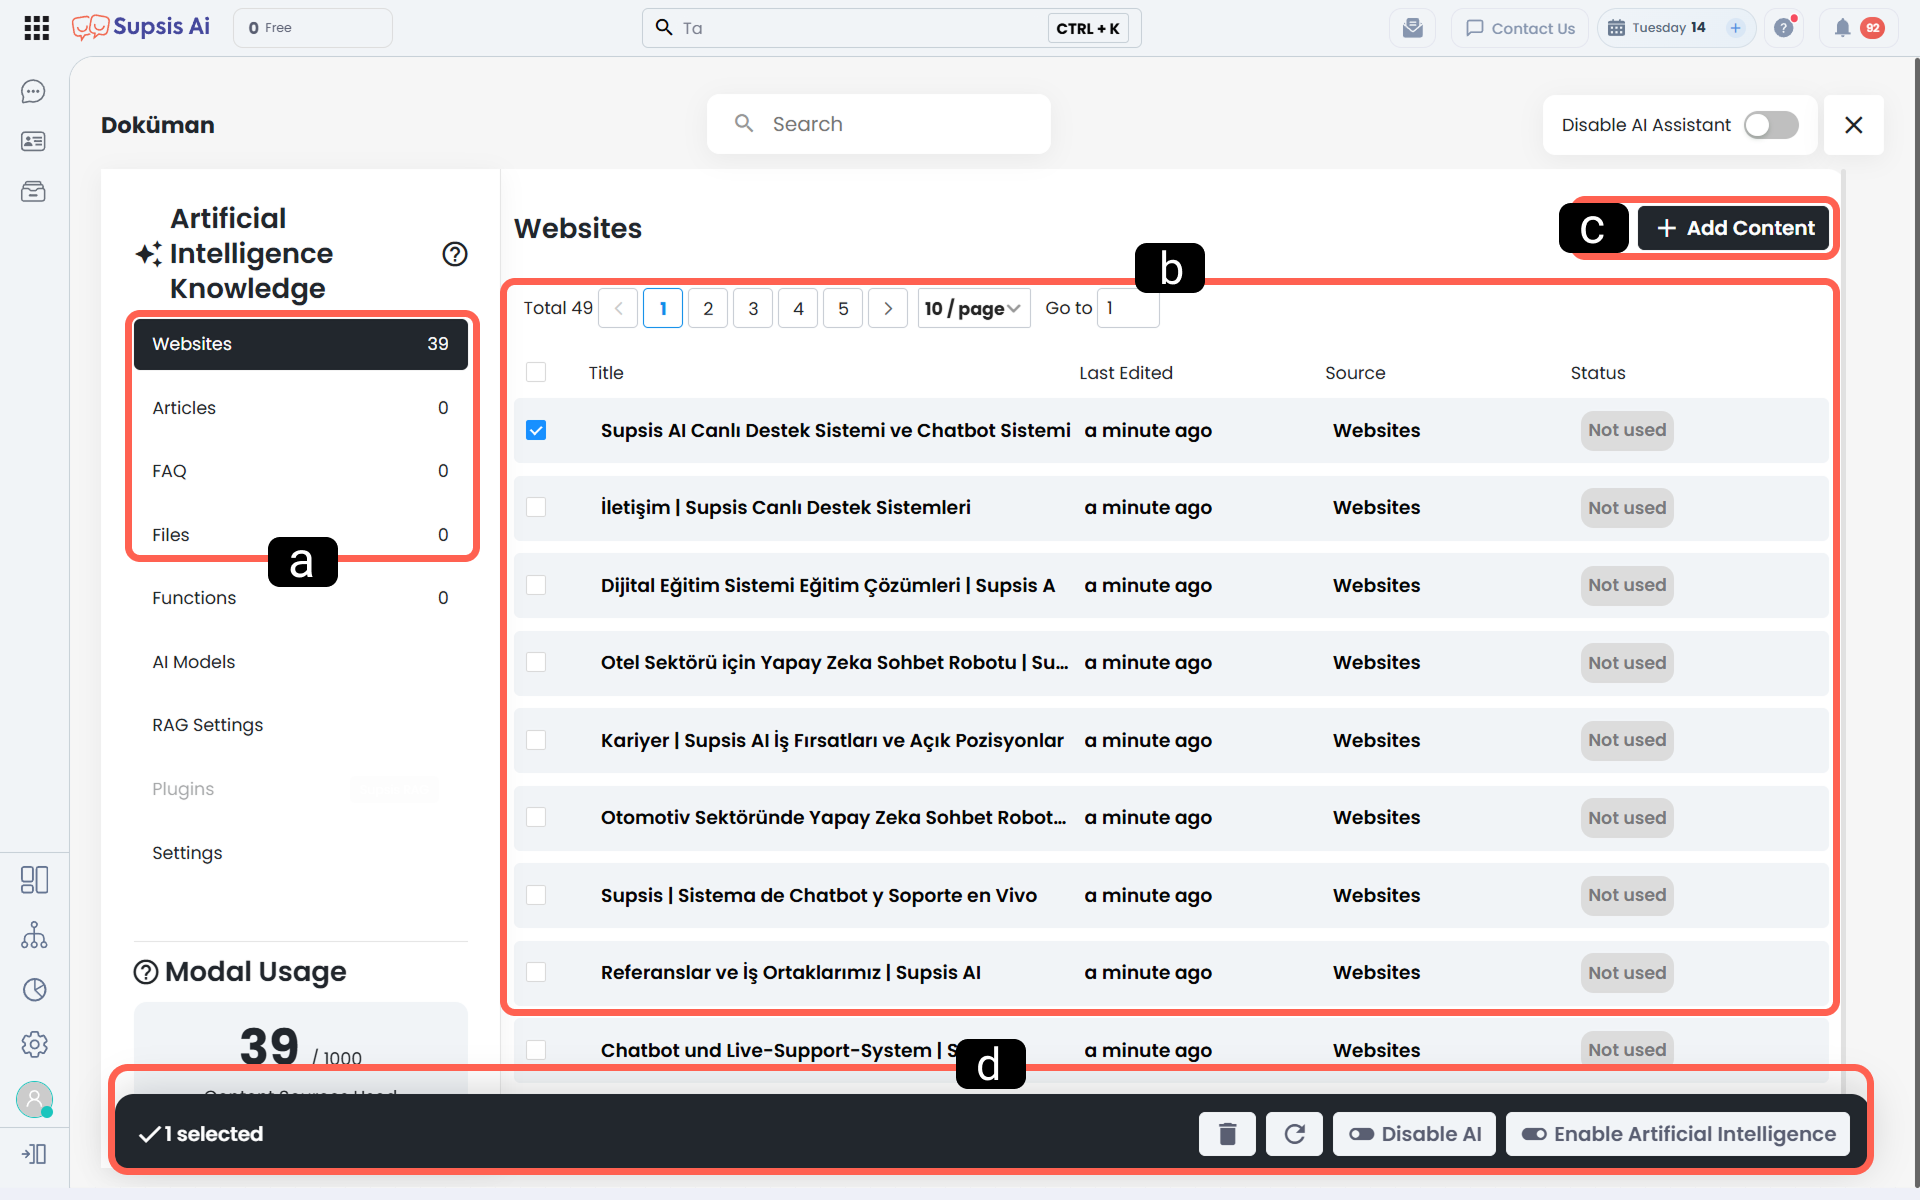Click the Go to page number field

tap(1128, 308)
